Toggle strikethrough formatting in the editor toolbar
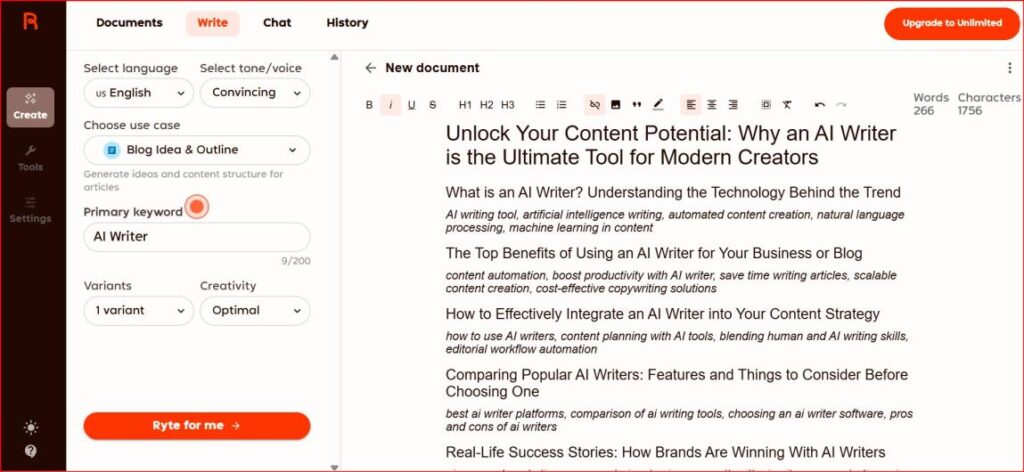This screenshot has height=472, width=1024. coord(432,104)
